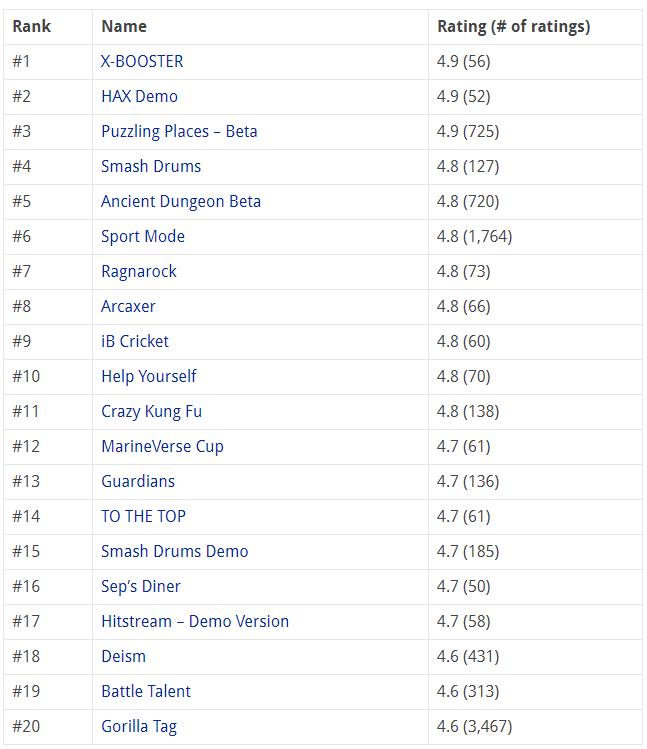
Task: Click MarineVerse Cup link
Action: coord(162,446)
